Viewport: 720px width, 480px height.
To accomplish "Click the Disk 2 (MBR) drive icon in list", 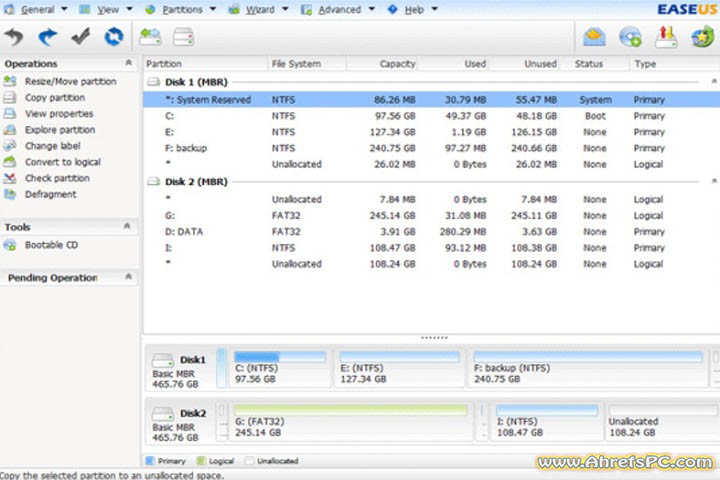I will (x=153, y=181).
